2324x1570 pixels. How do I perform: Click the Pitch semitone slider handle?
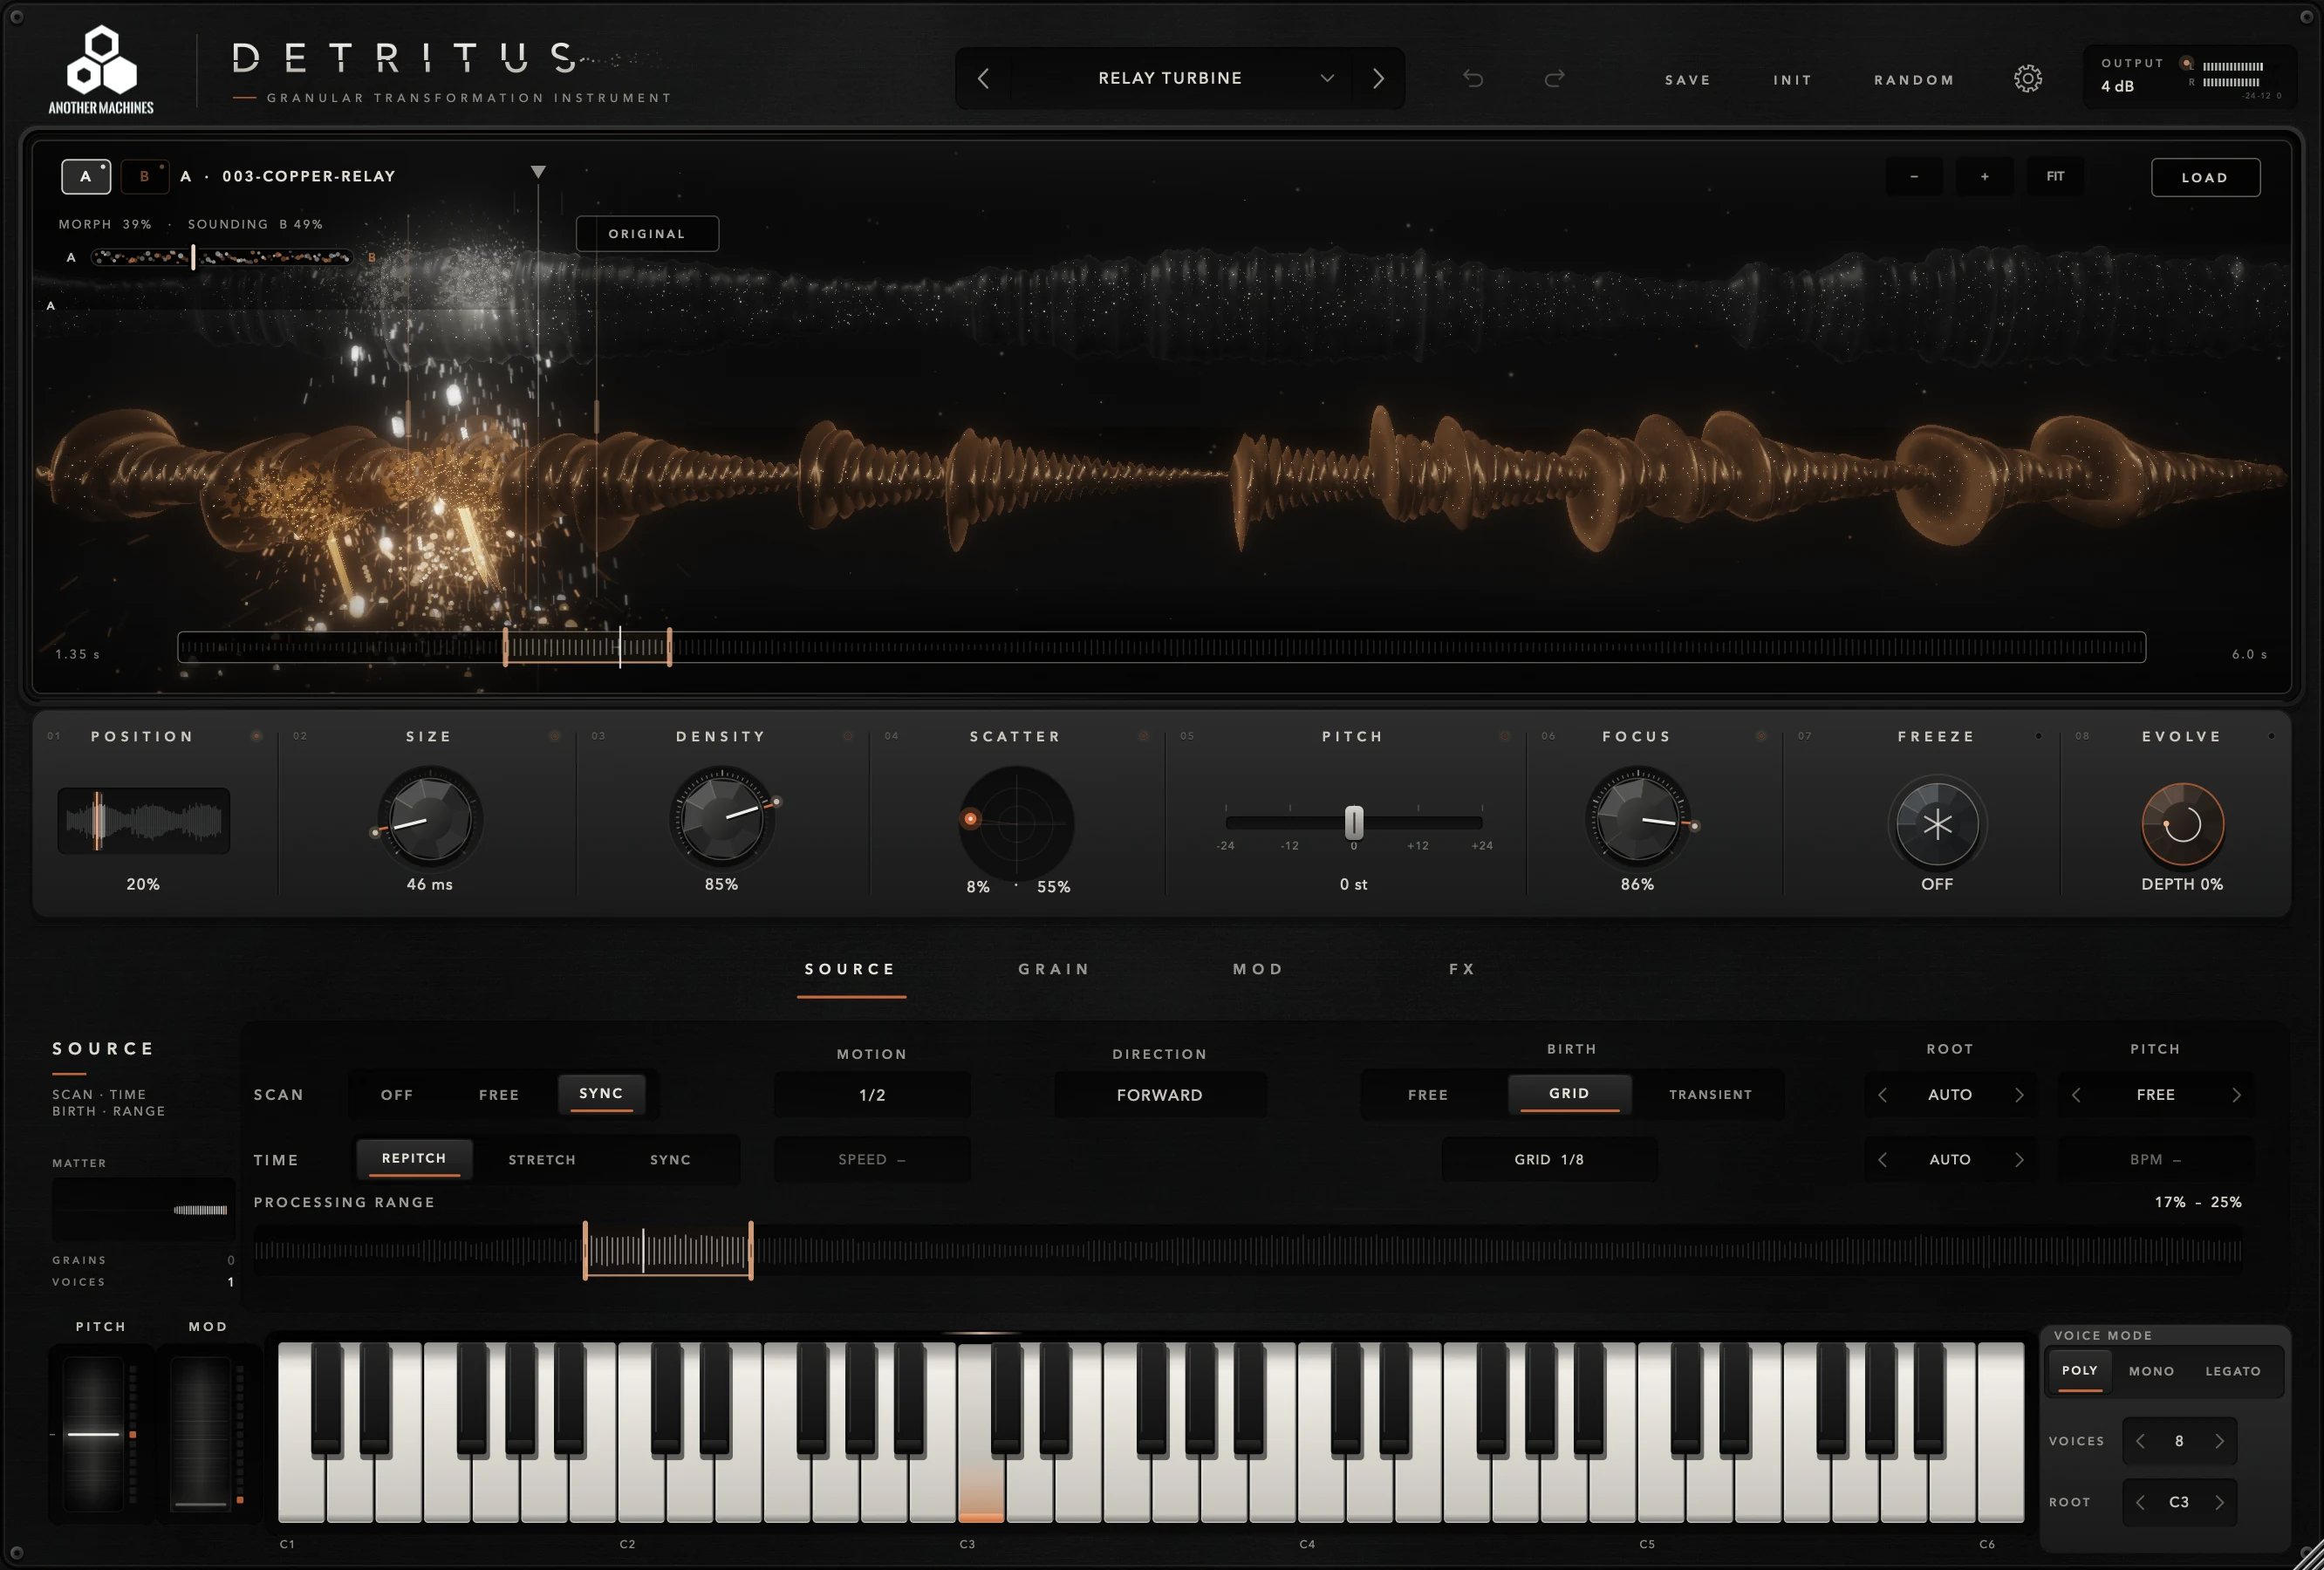tap(1354, 823)
